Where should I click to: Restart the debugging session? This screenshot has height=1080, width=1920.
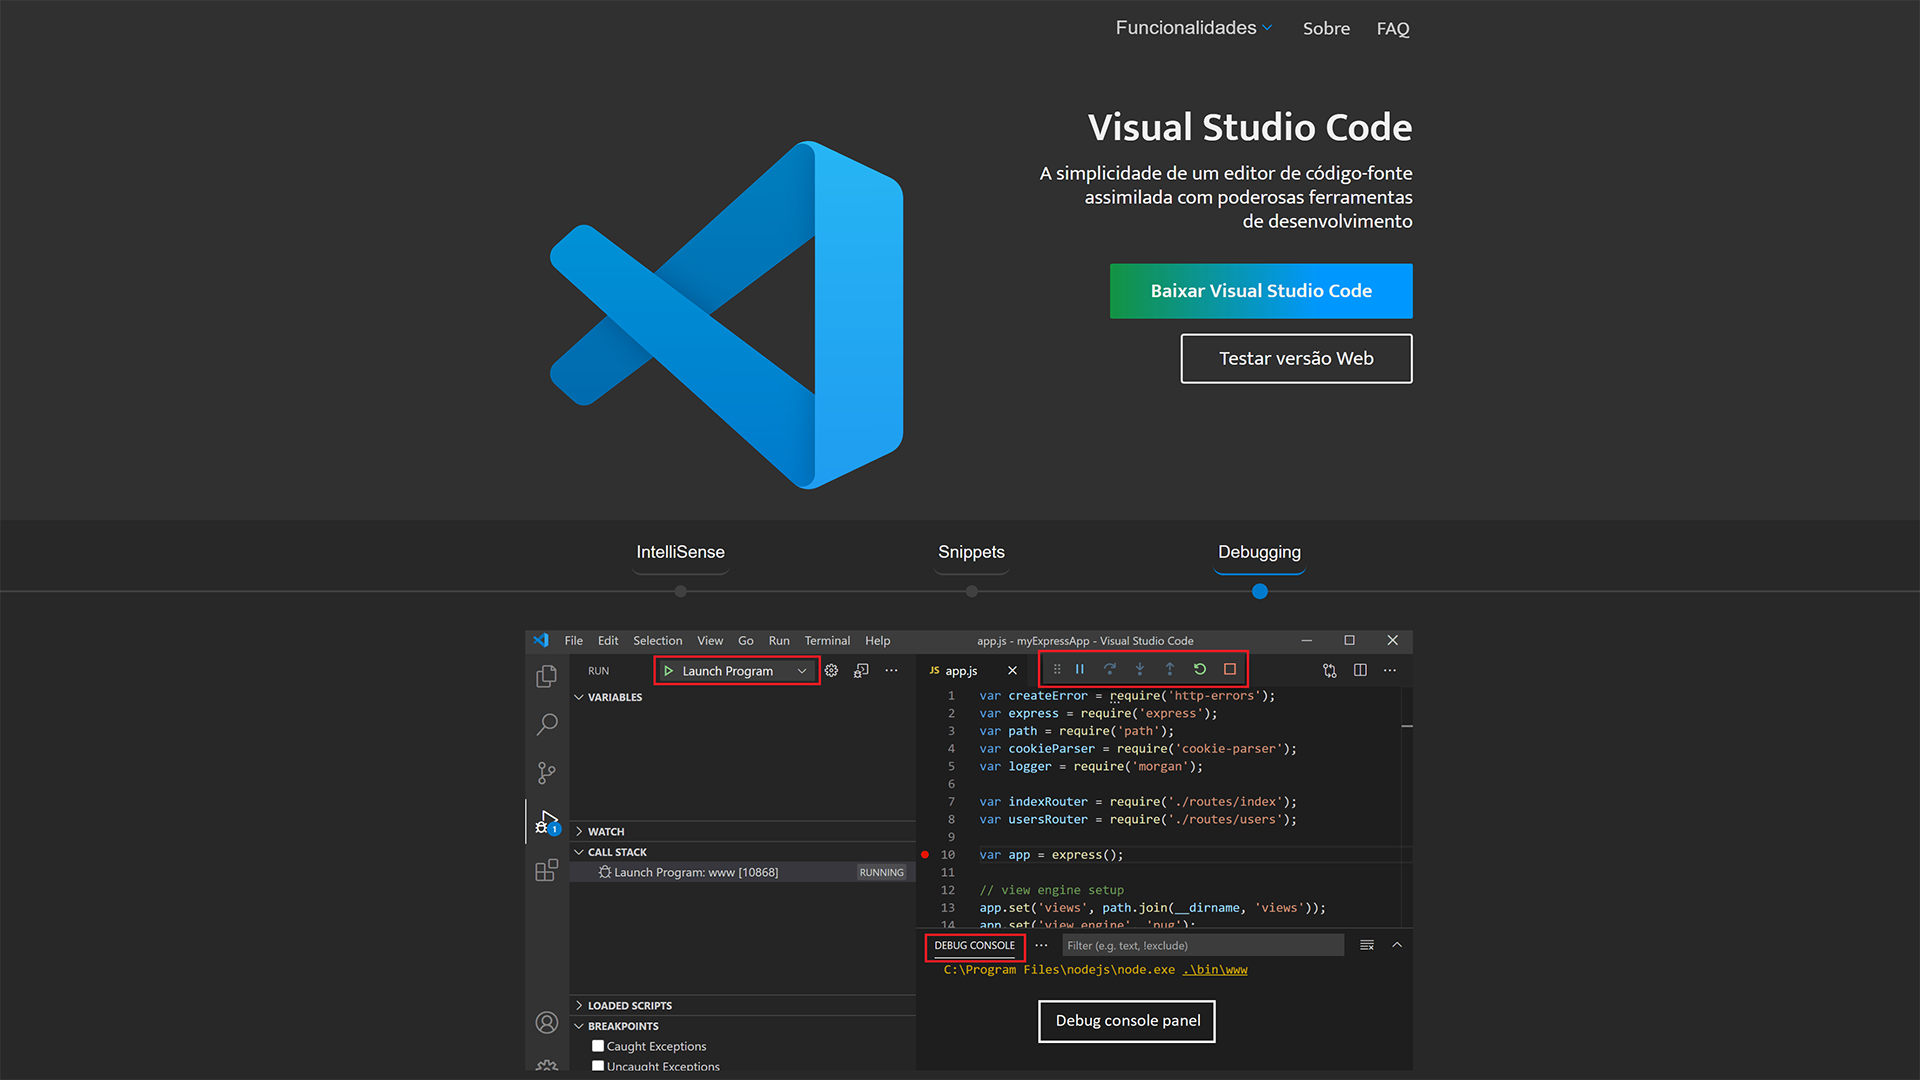click(1200, 669)
